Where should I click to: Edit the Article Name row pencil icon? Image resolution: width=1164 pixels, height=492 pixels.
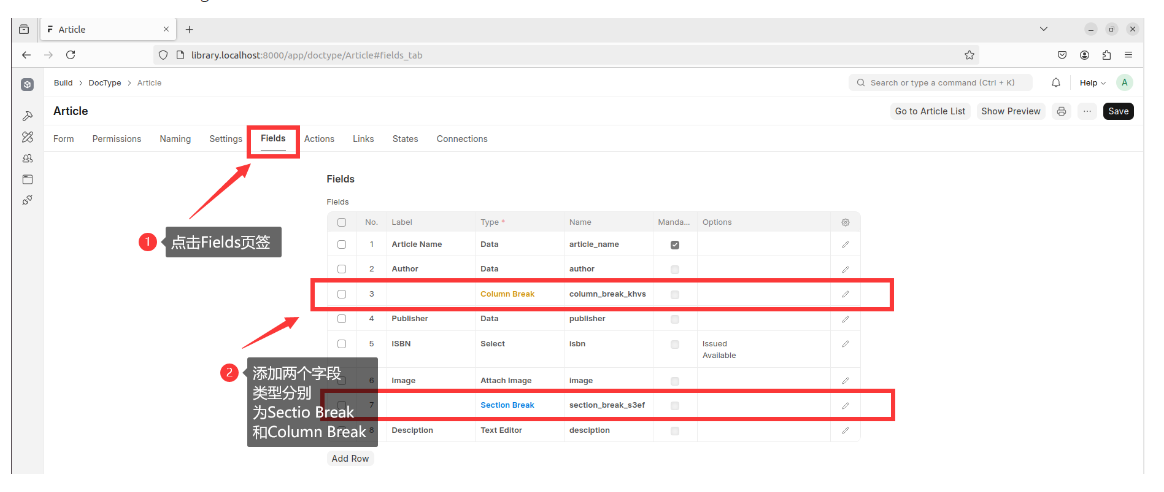tap(845, 244)
